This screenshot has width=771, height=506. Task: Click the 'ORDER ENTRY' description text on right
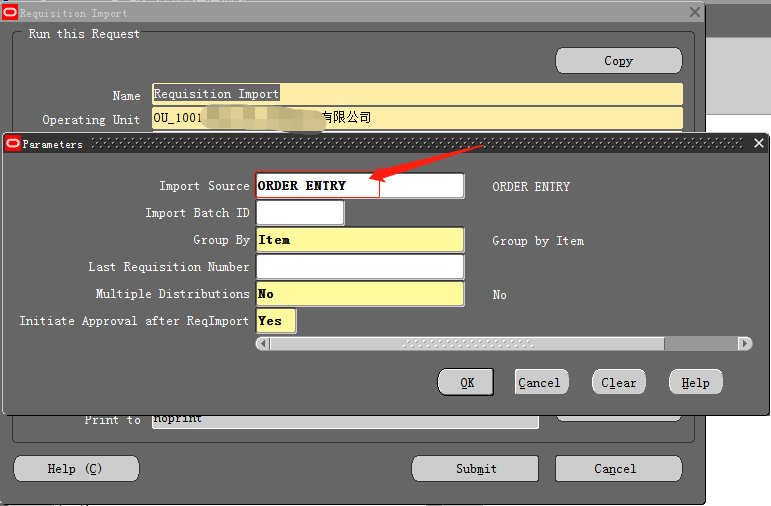531,187
